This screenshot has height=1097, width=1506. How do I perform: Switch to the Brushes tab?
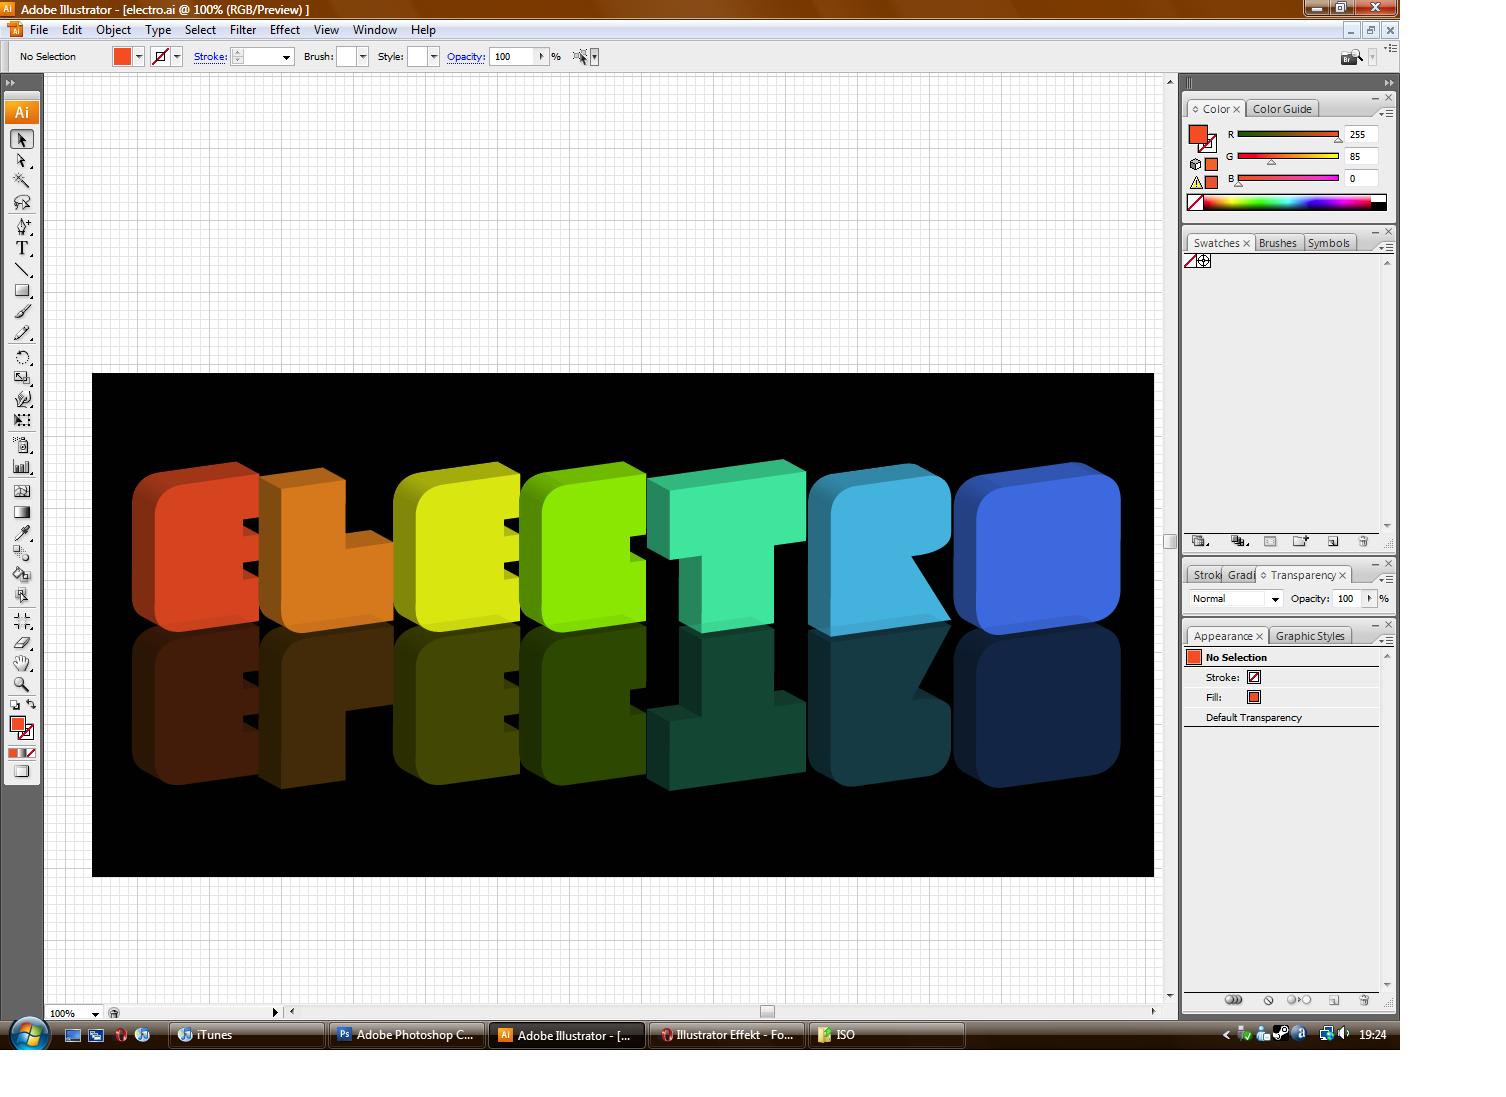[x=1277, y=243]
